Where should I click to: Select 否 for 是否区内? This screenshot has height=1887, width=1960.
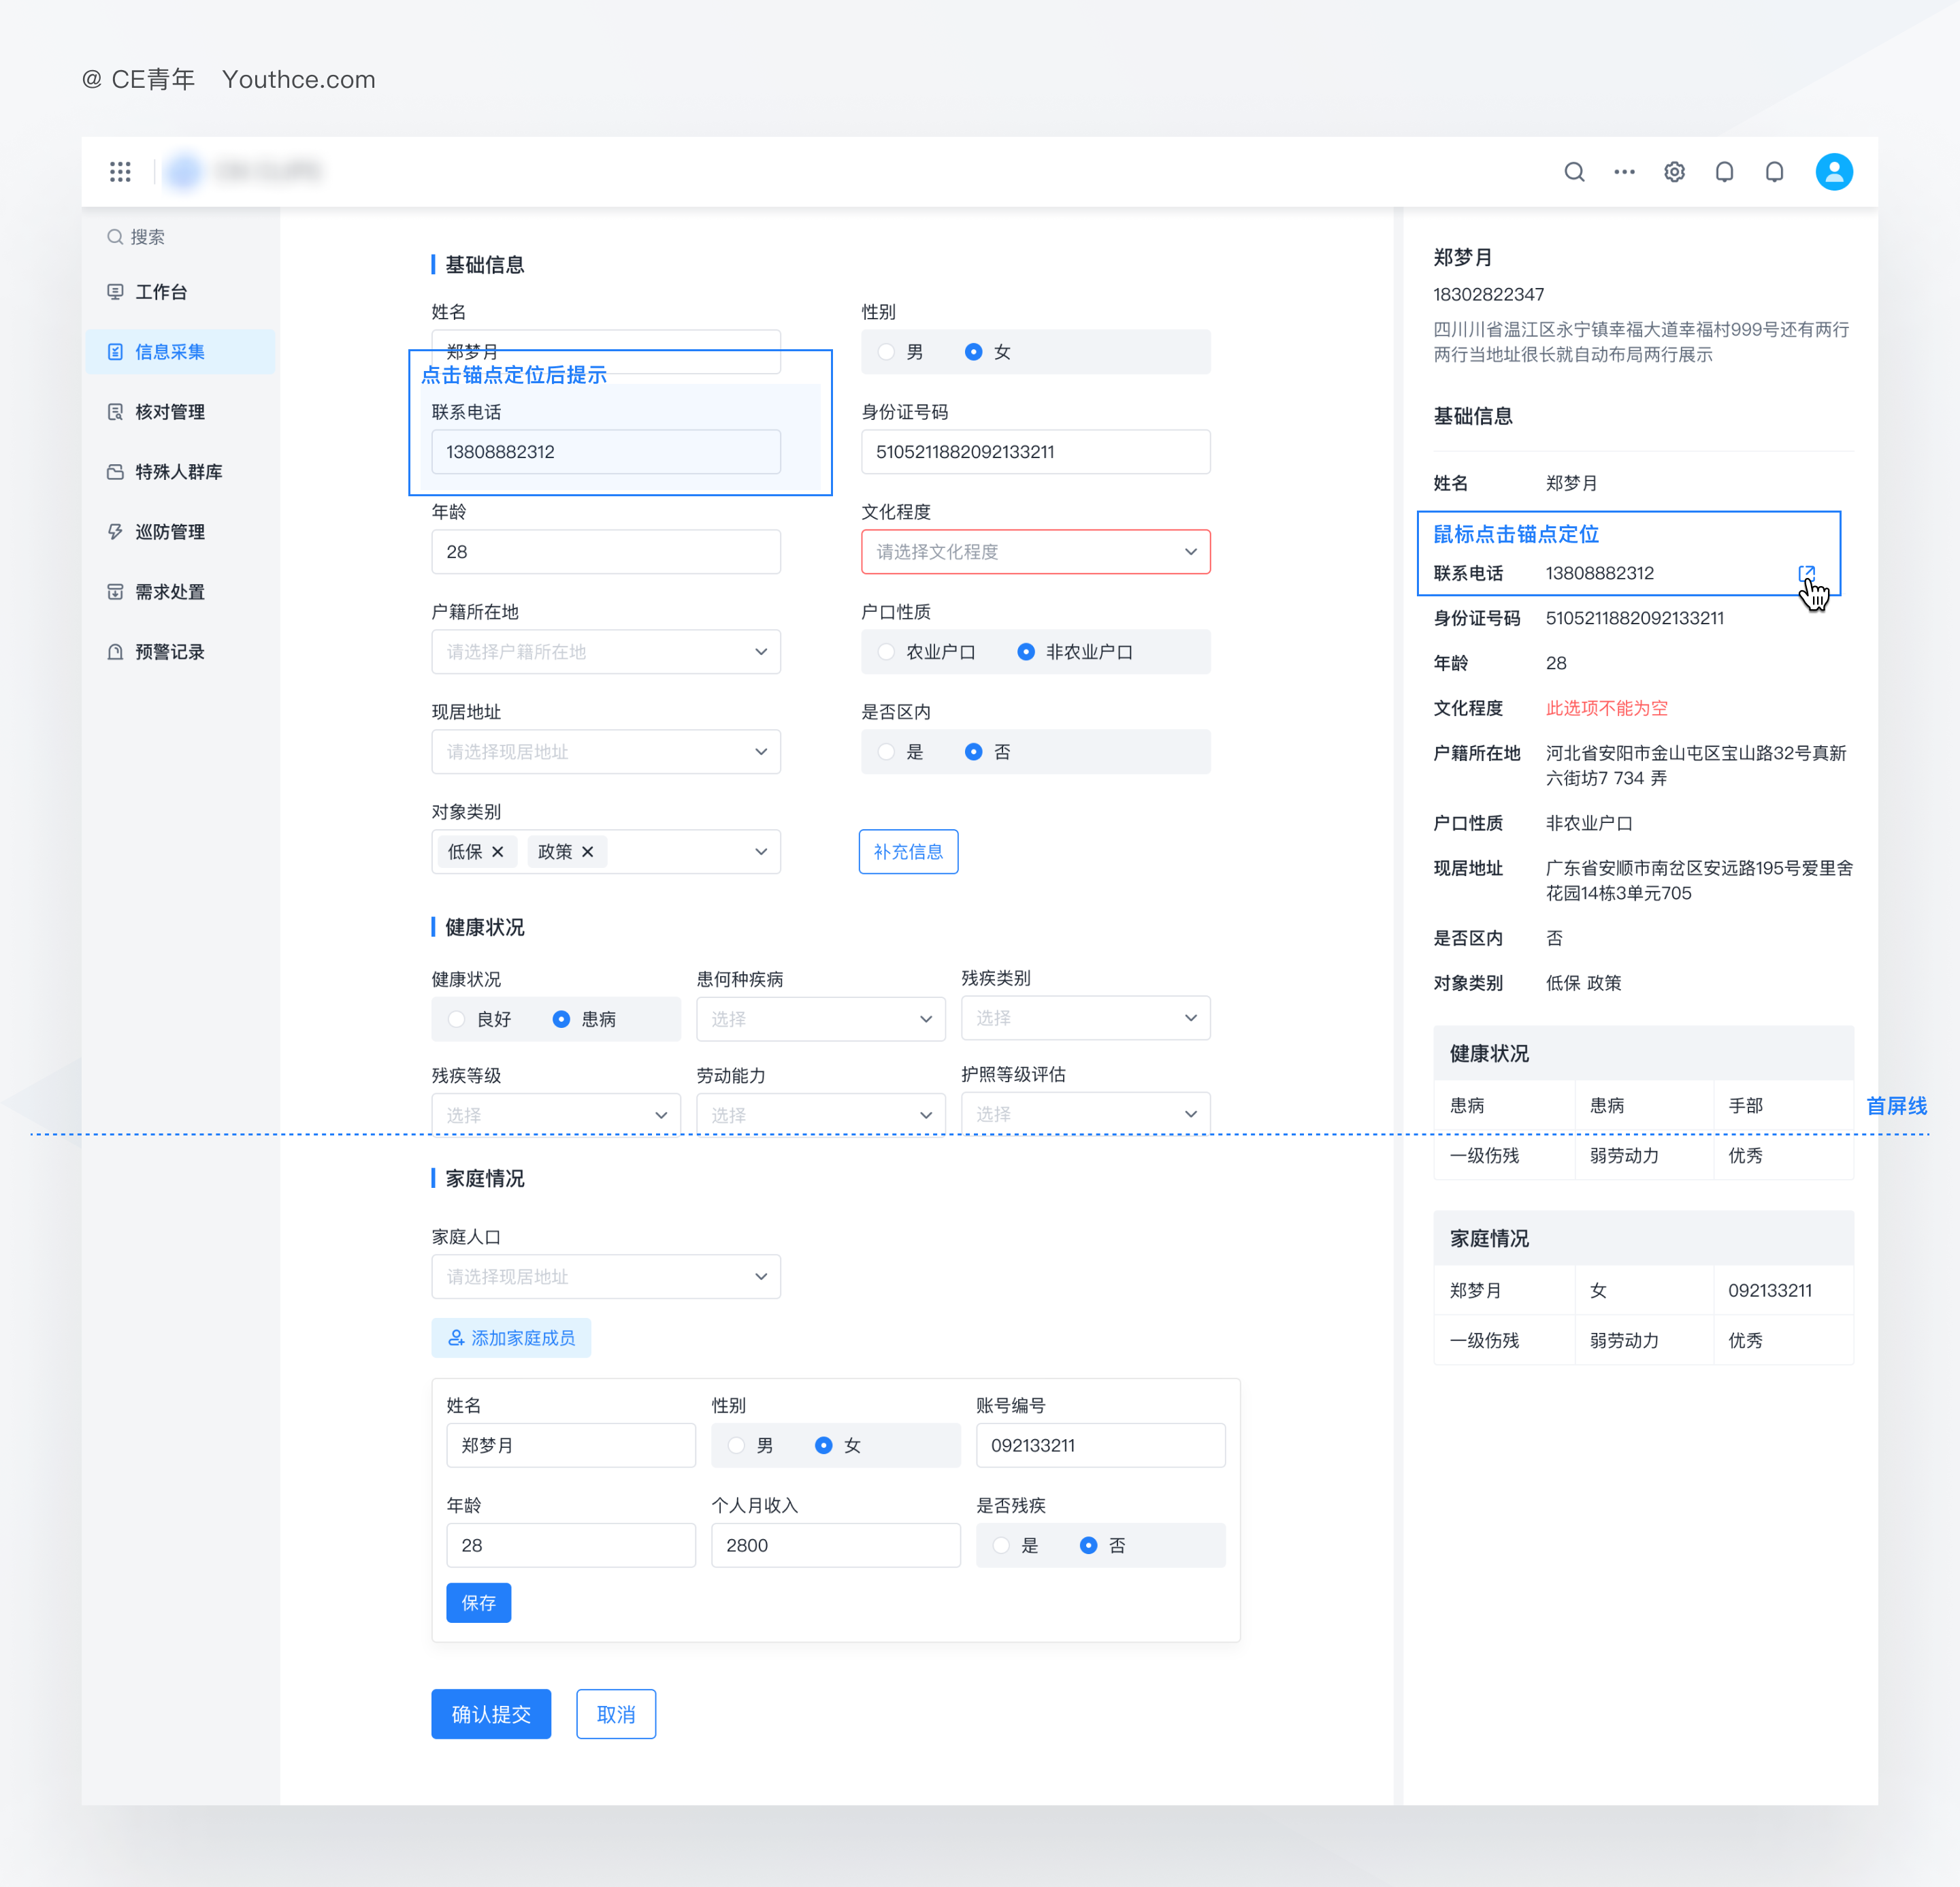973,752
